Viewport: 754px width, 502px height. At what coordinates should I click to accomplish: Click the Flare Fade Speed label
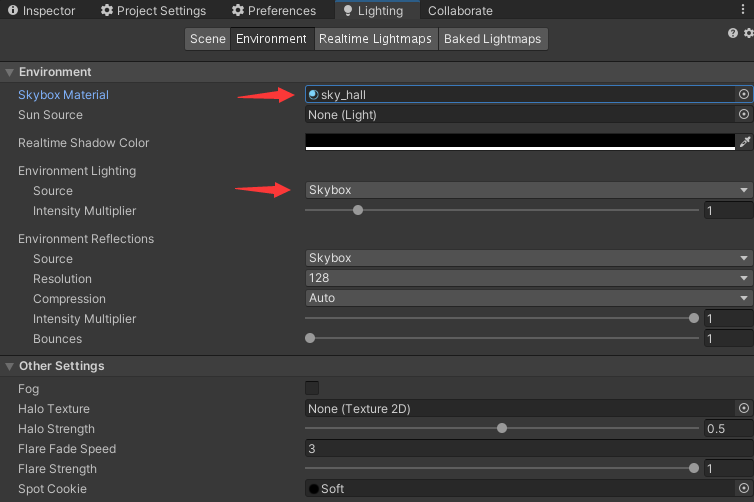[x=67, y=449]
